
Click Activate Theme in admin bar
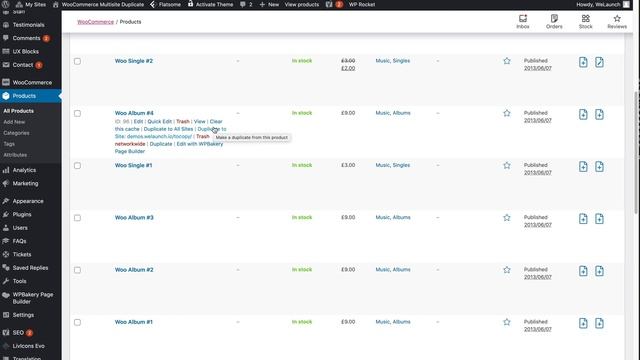[210, 4]
